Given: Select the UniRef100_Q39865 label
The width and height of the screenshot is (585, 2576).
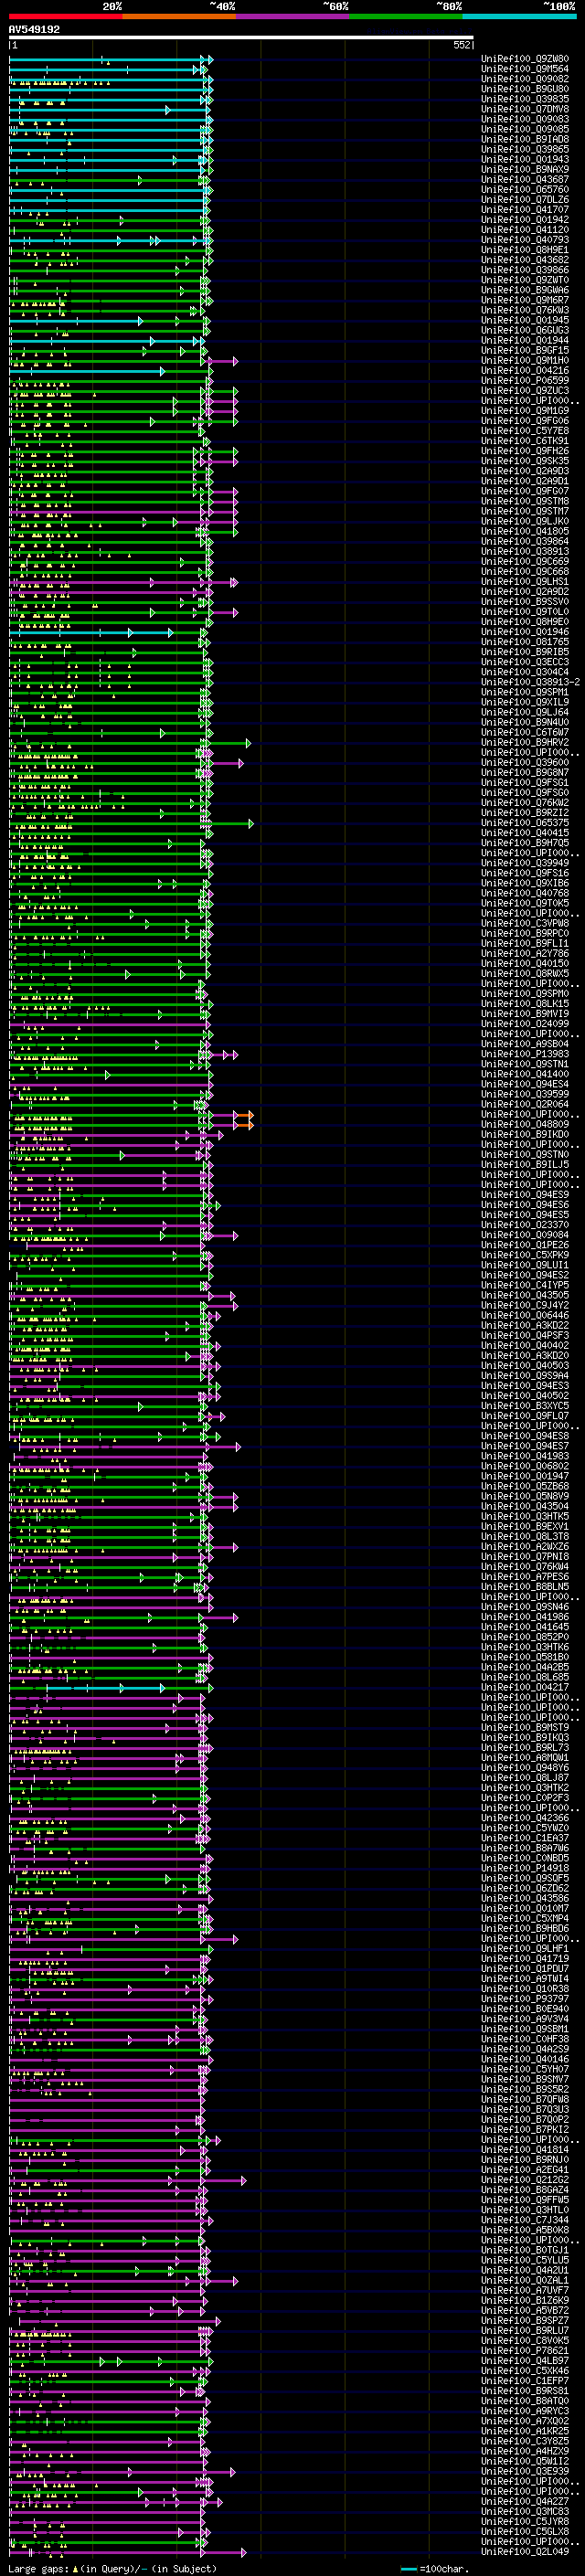Looking at the screenshot, I should 525,149.
